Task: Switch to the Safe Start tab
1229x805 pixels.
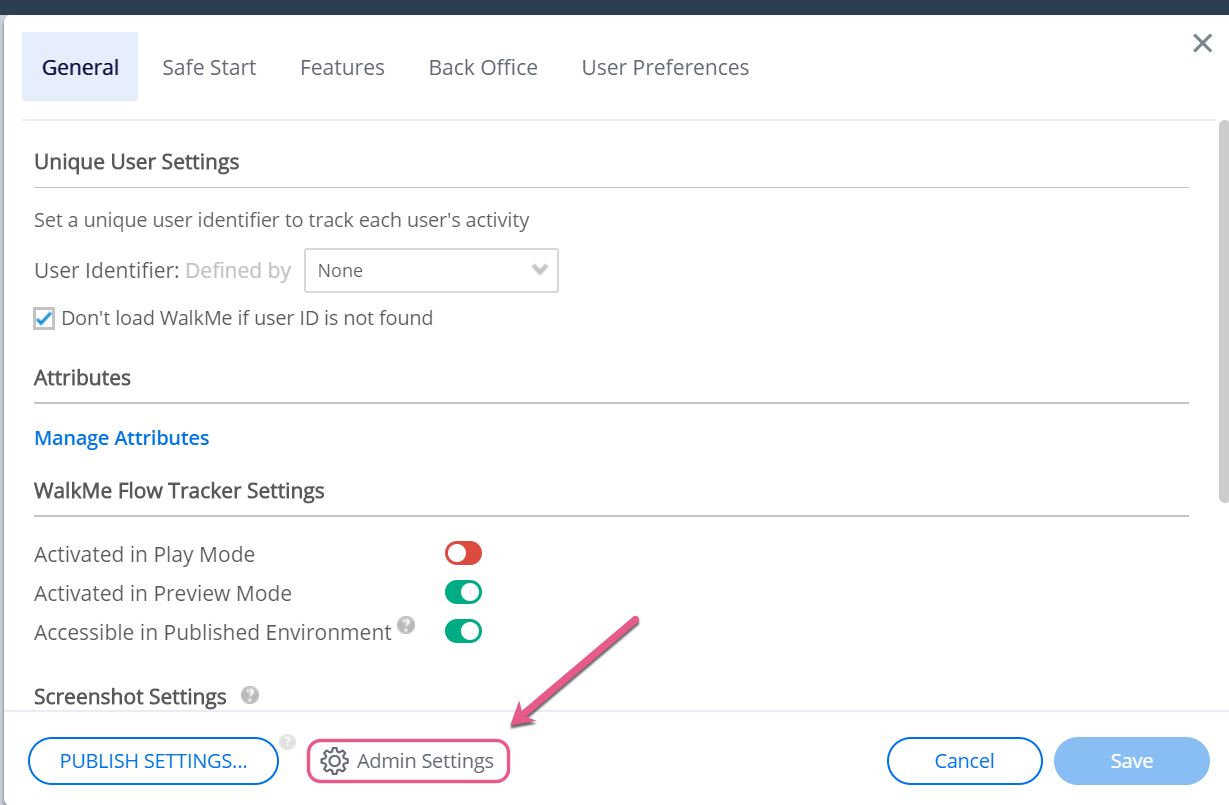Action: (x=209, y=67)
